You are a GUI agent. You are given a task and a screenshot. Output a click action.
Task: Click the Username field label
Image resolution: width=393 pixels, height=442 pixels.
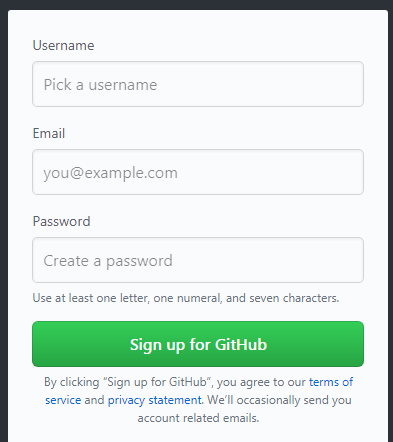tap(63, 45)
